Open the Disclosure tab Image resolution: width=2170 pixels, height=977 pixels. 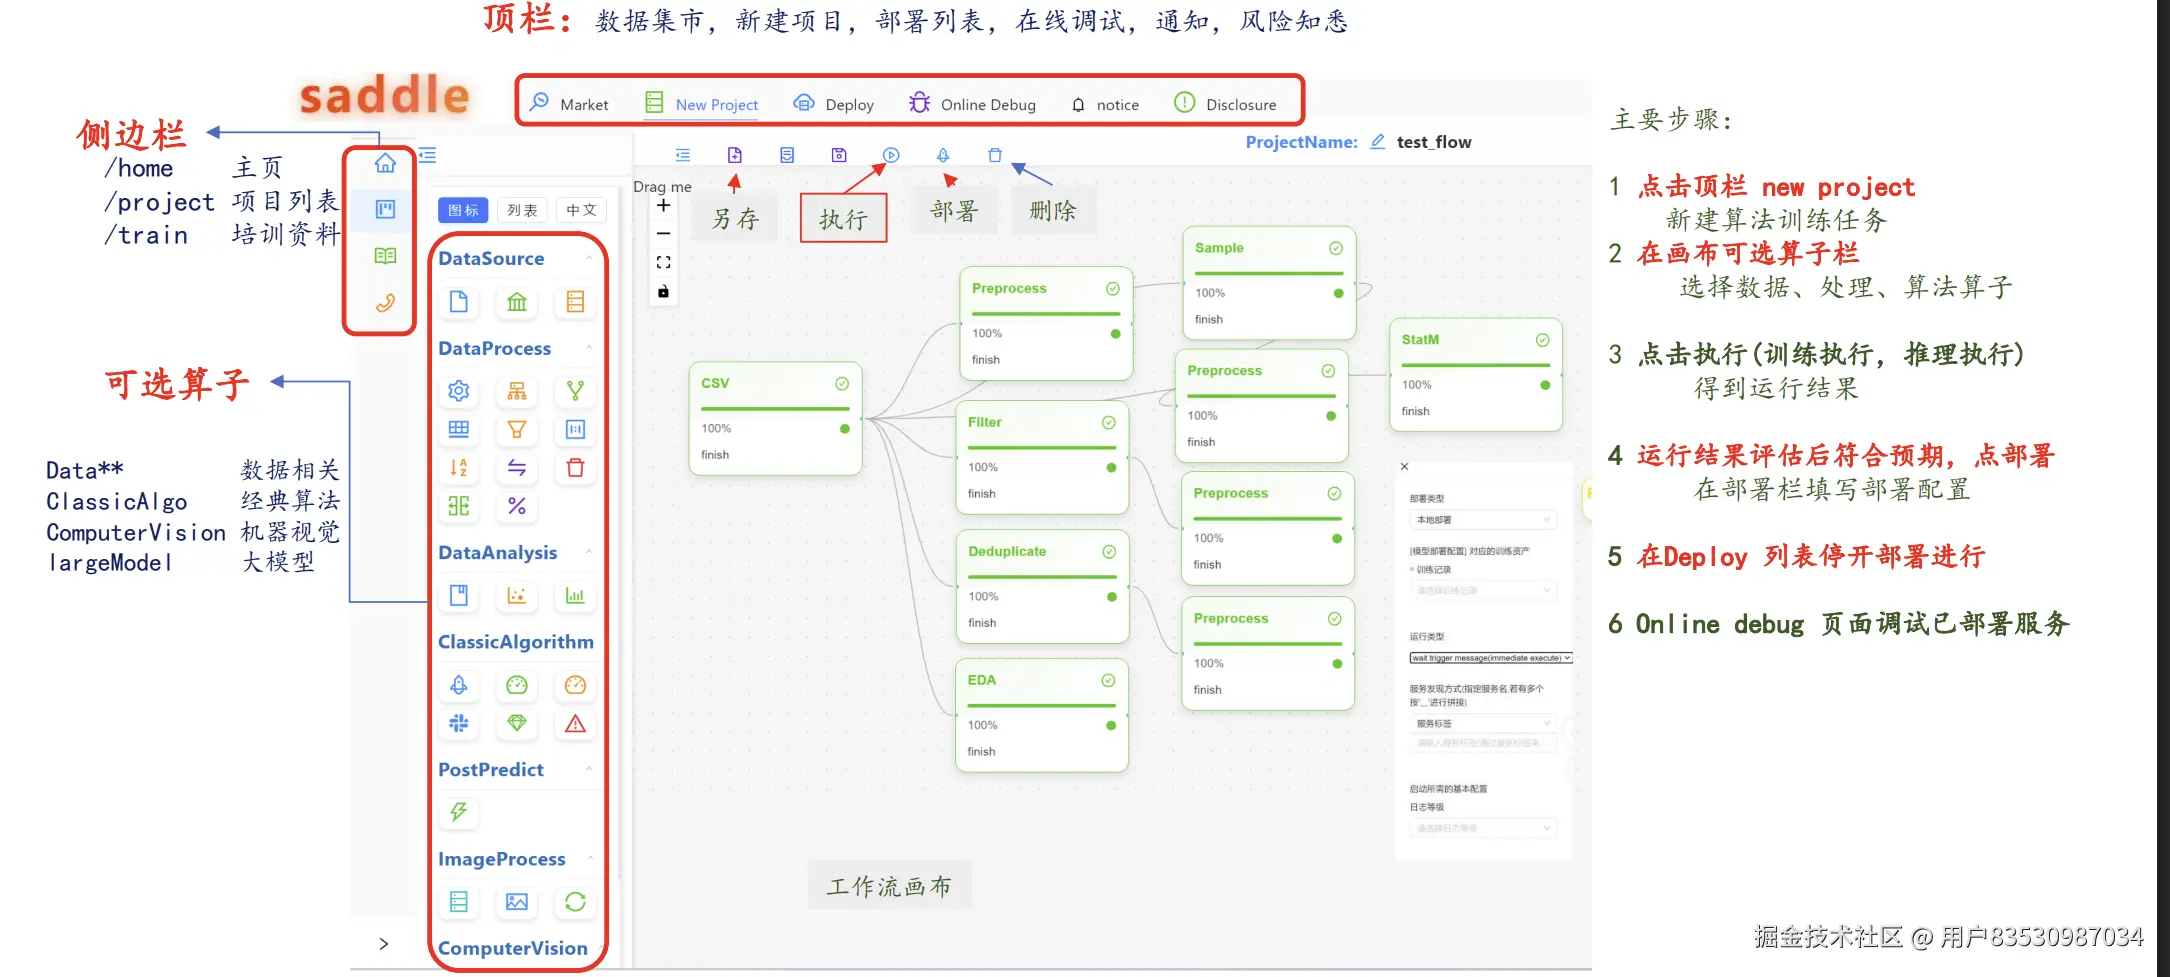[1225, 104]
